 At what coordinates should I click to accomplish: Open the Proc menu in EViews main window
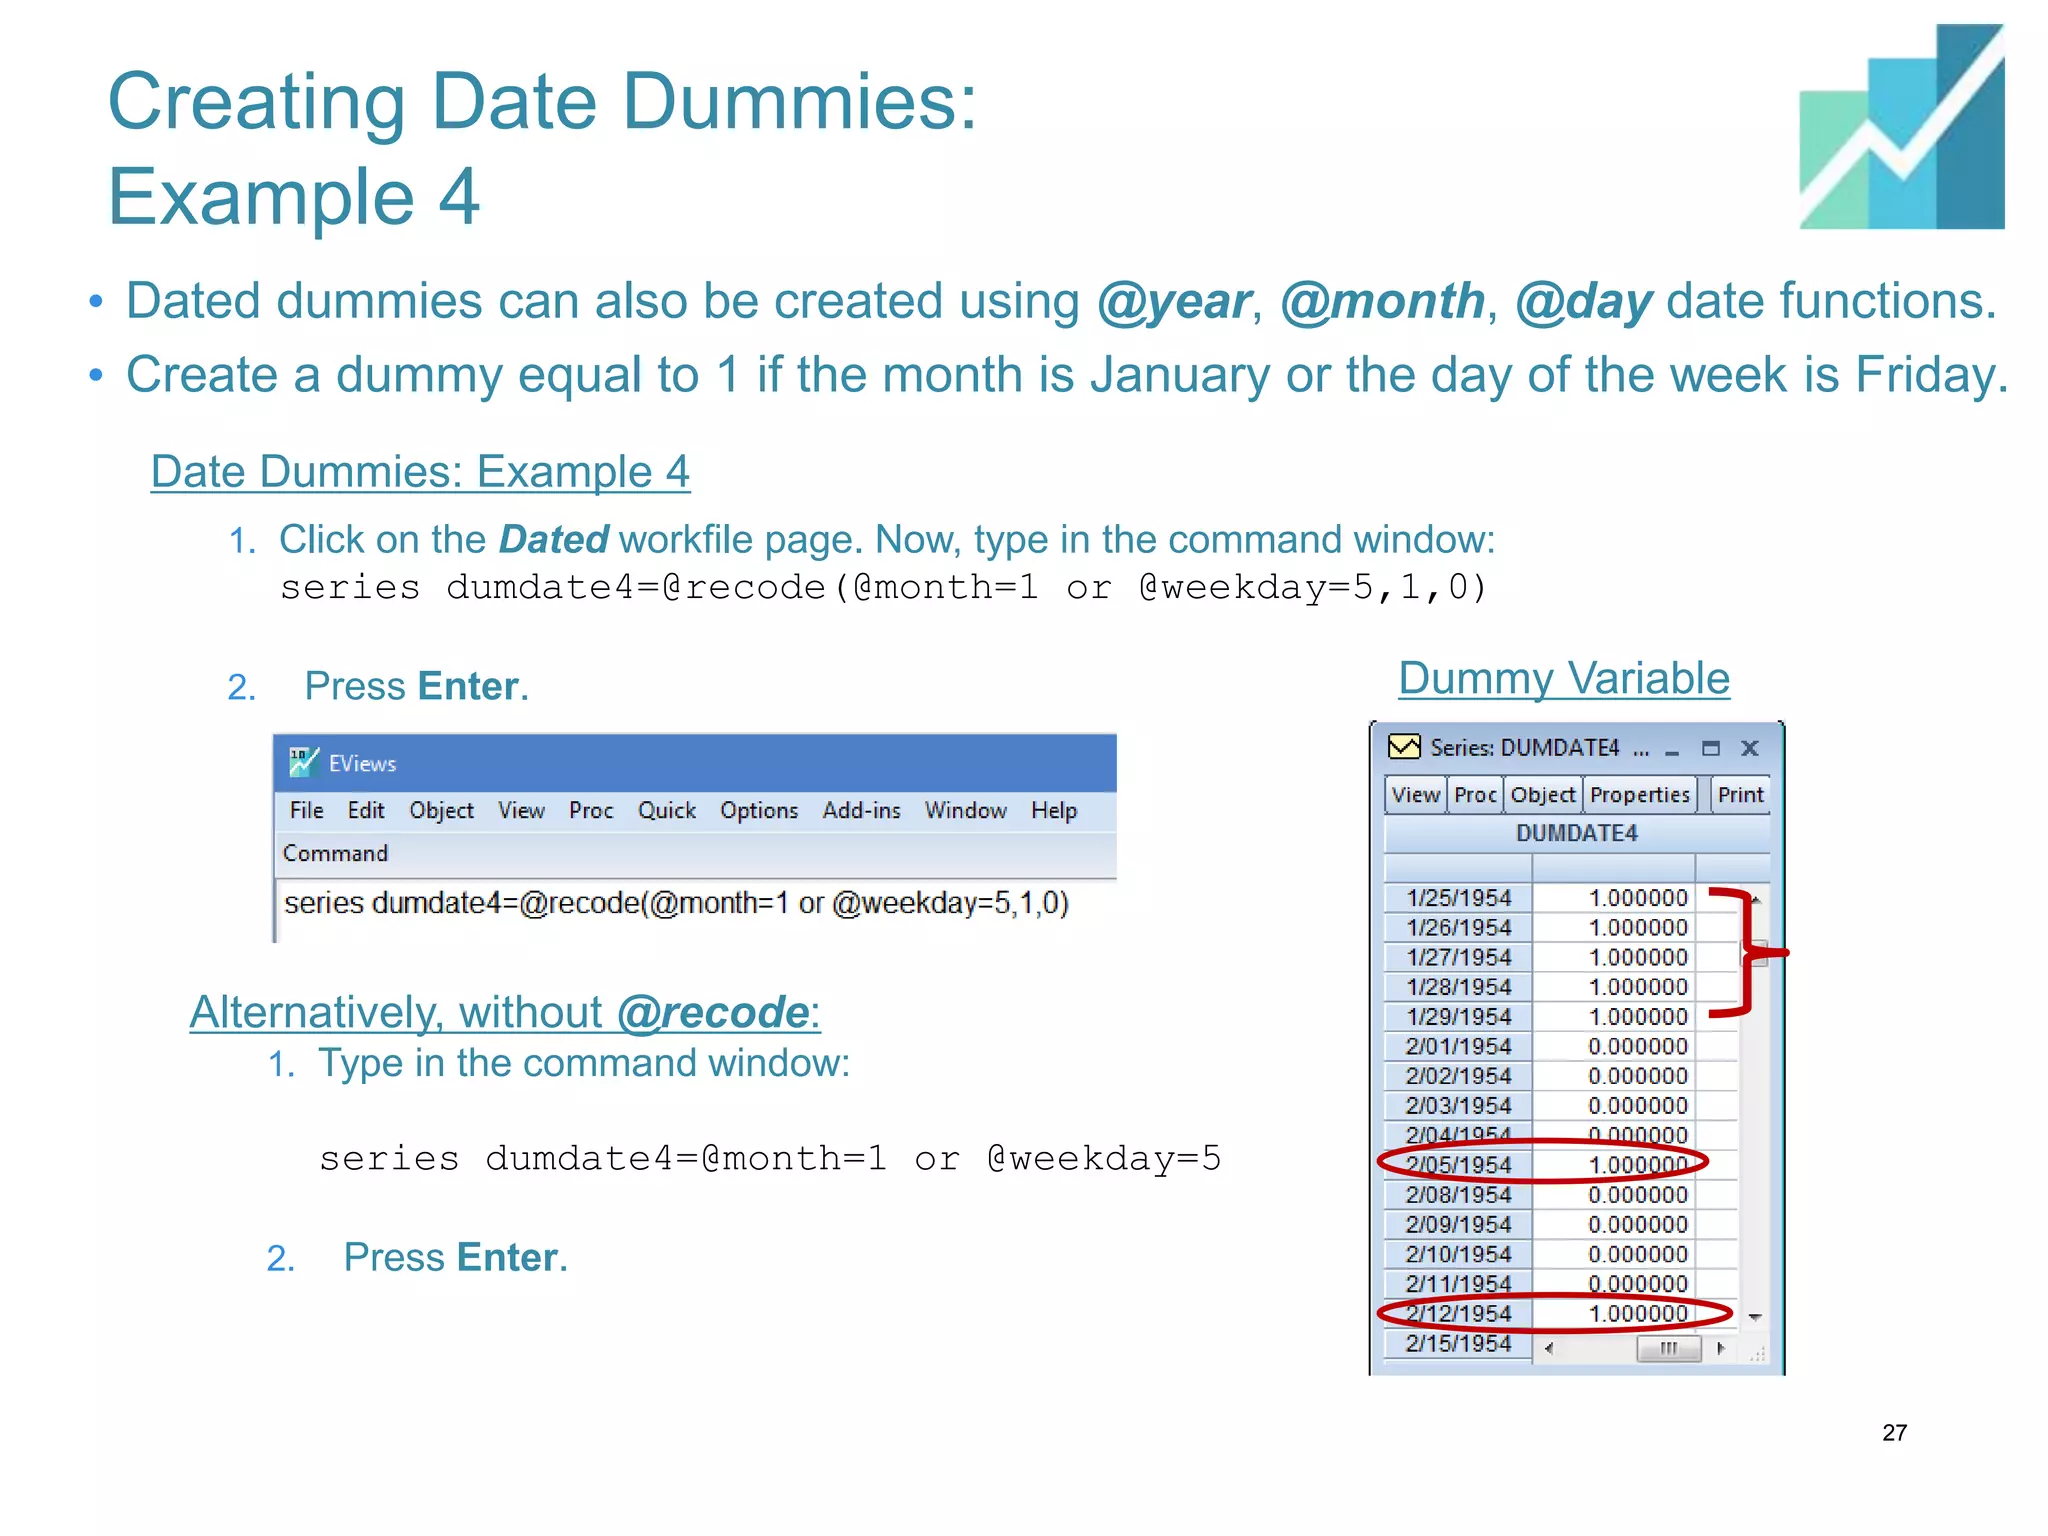point(591,810)
